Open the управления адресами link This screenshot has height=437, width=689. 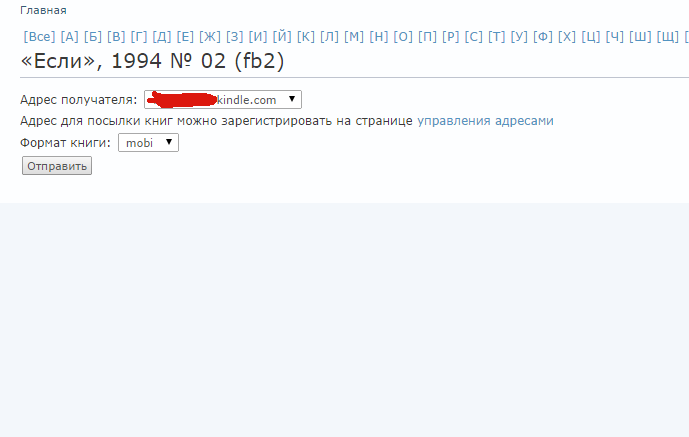point(485,121)
